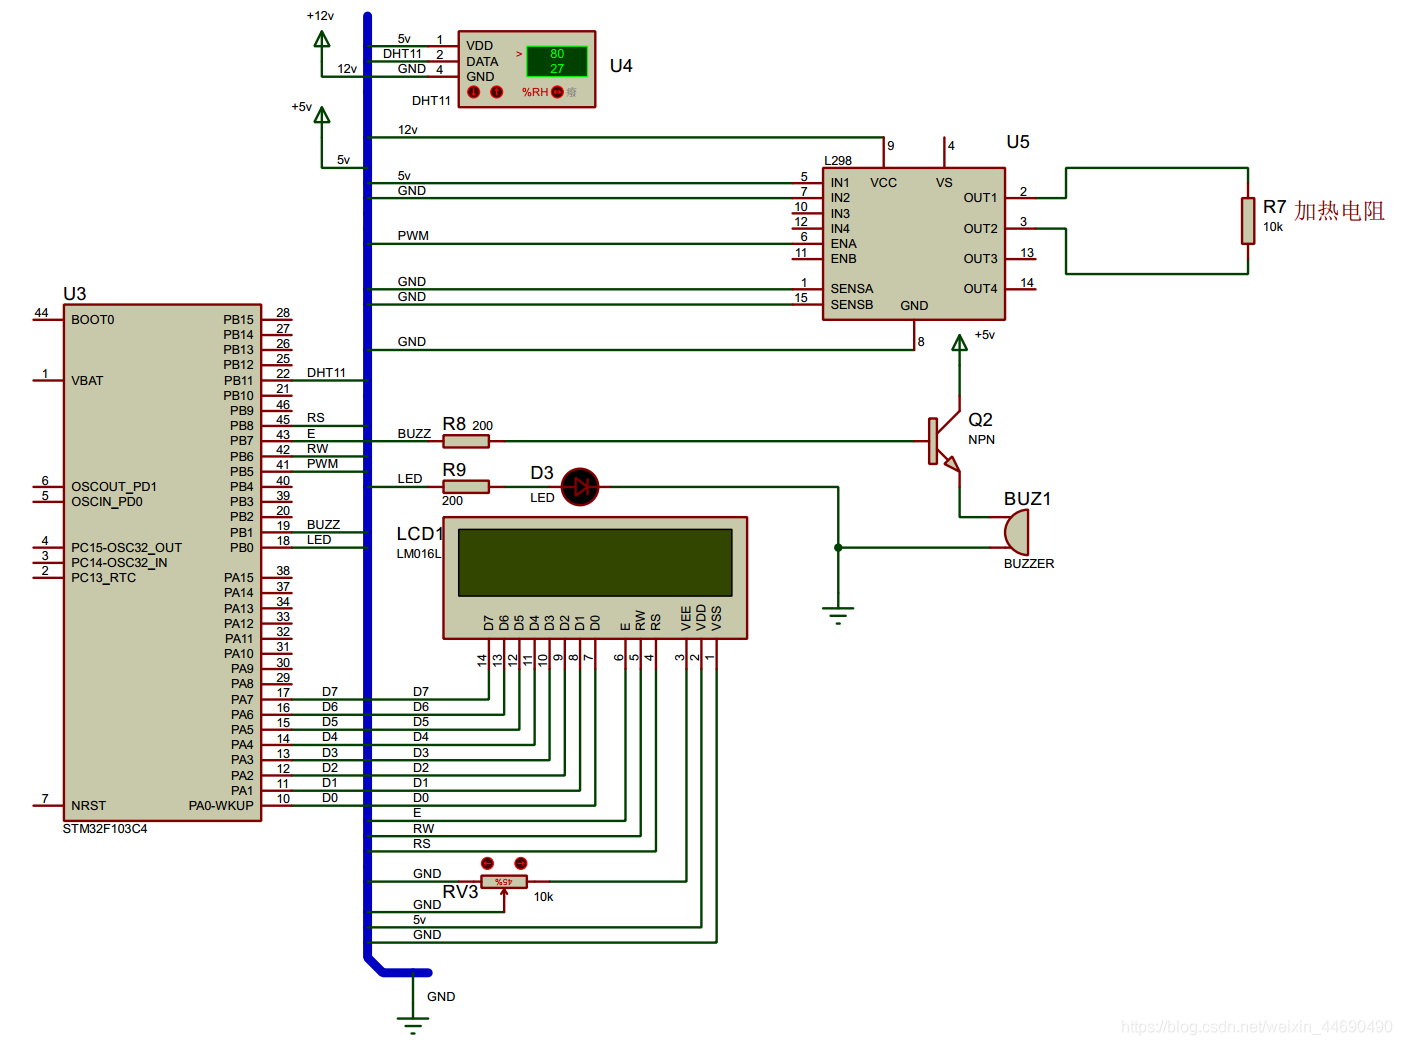Select the Q2 NPN transistor symbol
This screenshot has height=1045, width=1402.
tap(944, 441)
